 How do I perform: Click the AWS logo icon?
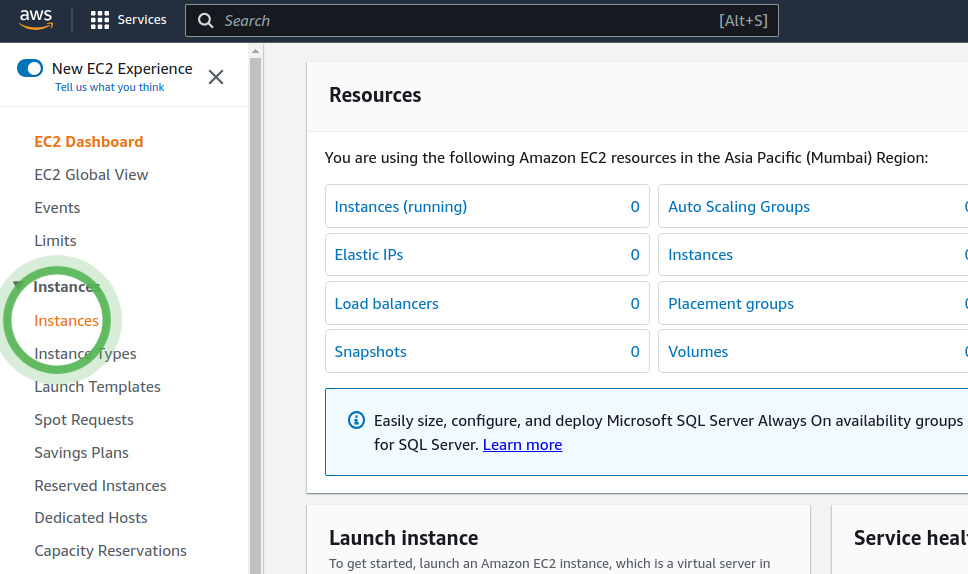[x=36, y=20]
